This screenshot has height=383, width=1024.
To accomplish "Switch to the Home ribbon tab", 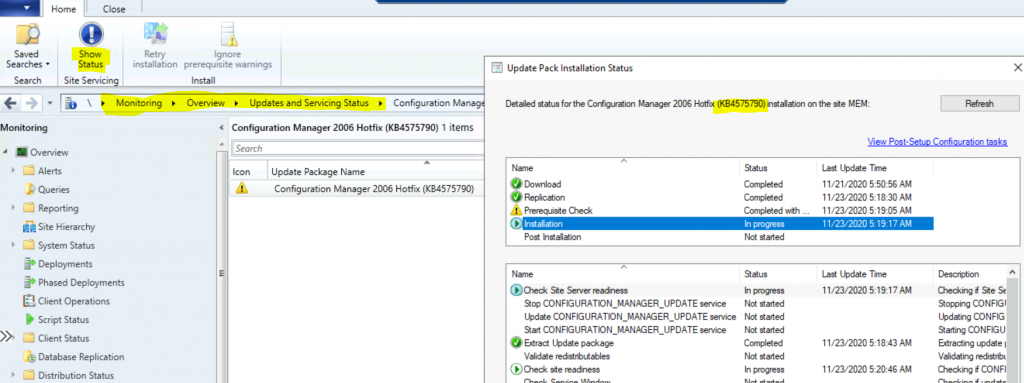I will 63,9.
